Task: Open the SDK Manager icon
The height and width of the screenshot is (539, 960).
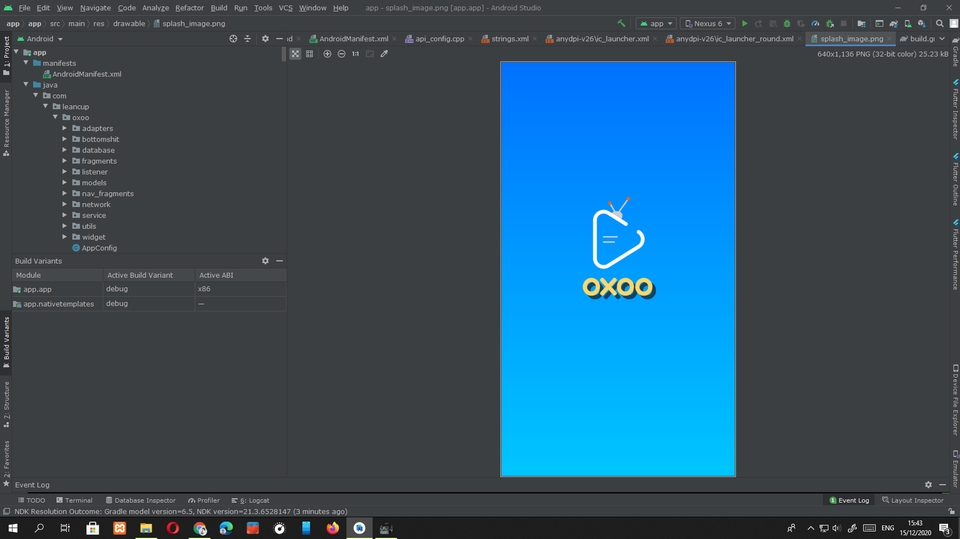Action: (921, 23)
